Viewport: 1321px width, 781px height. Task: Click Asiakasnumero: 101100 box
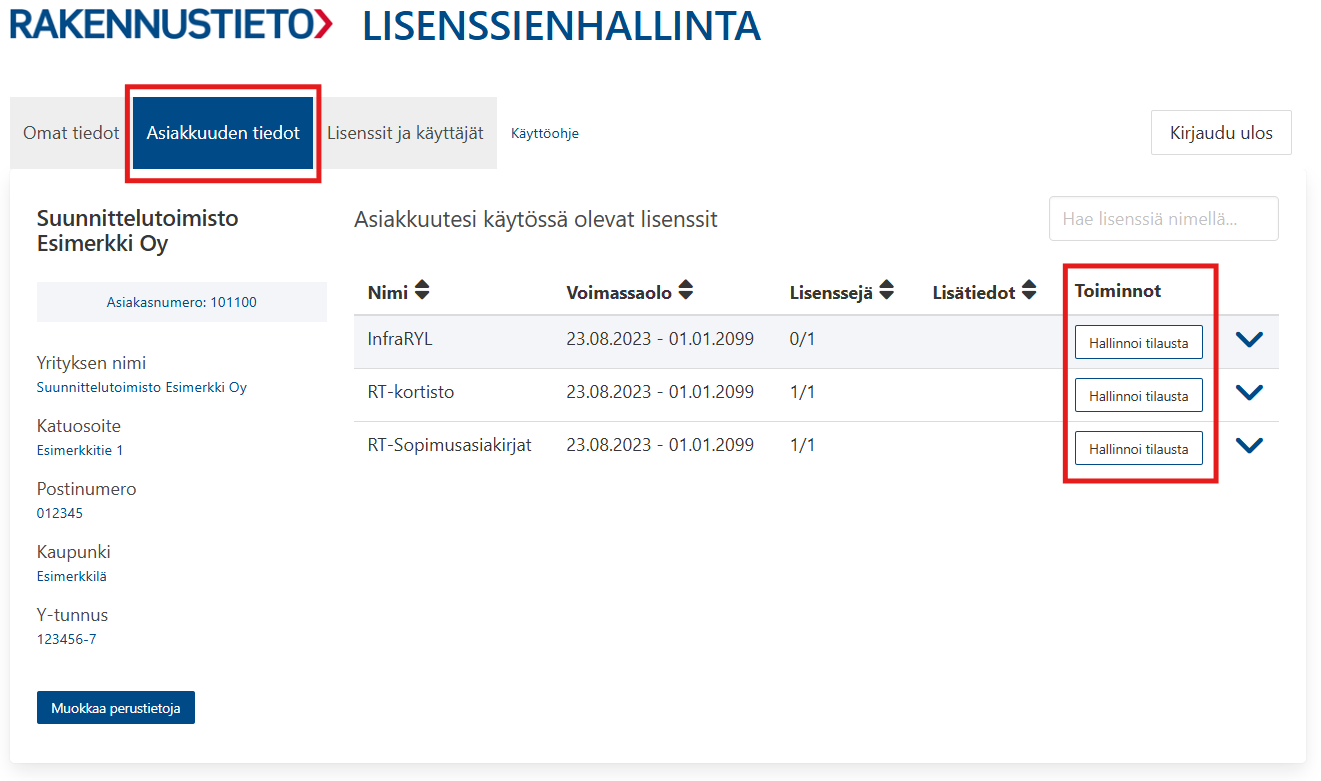(x=182, y=302)
